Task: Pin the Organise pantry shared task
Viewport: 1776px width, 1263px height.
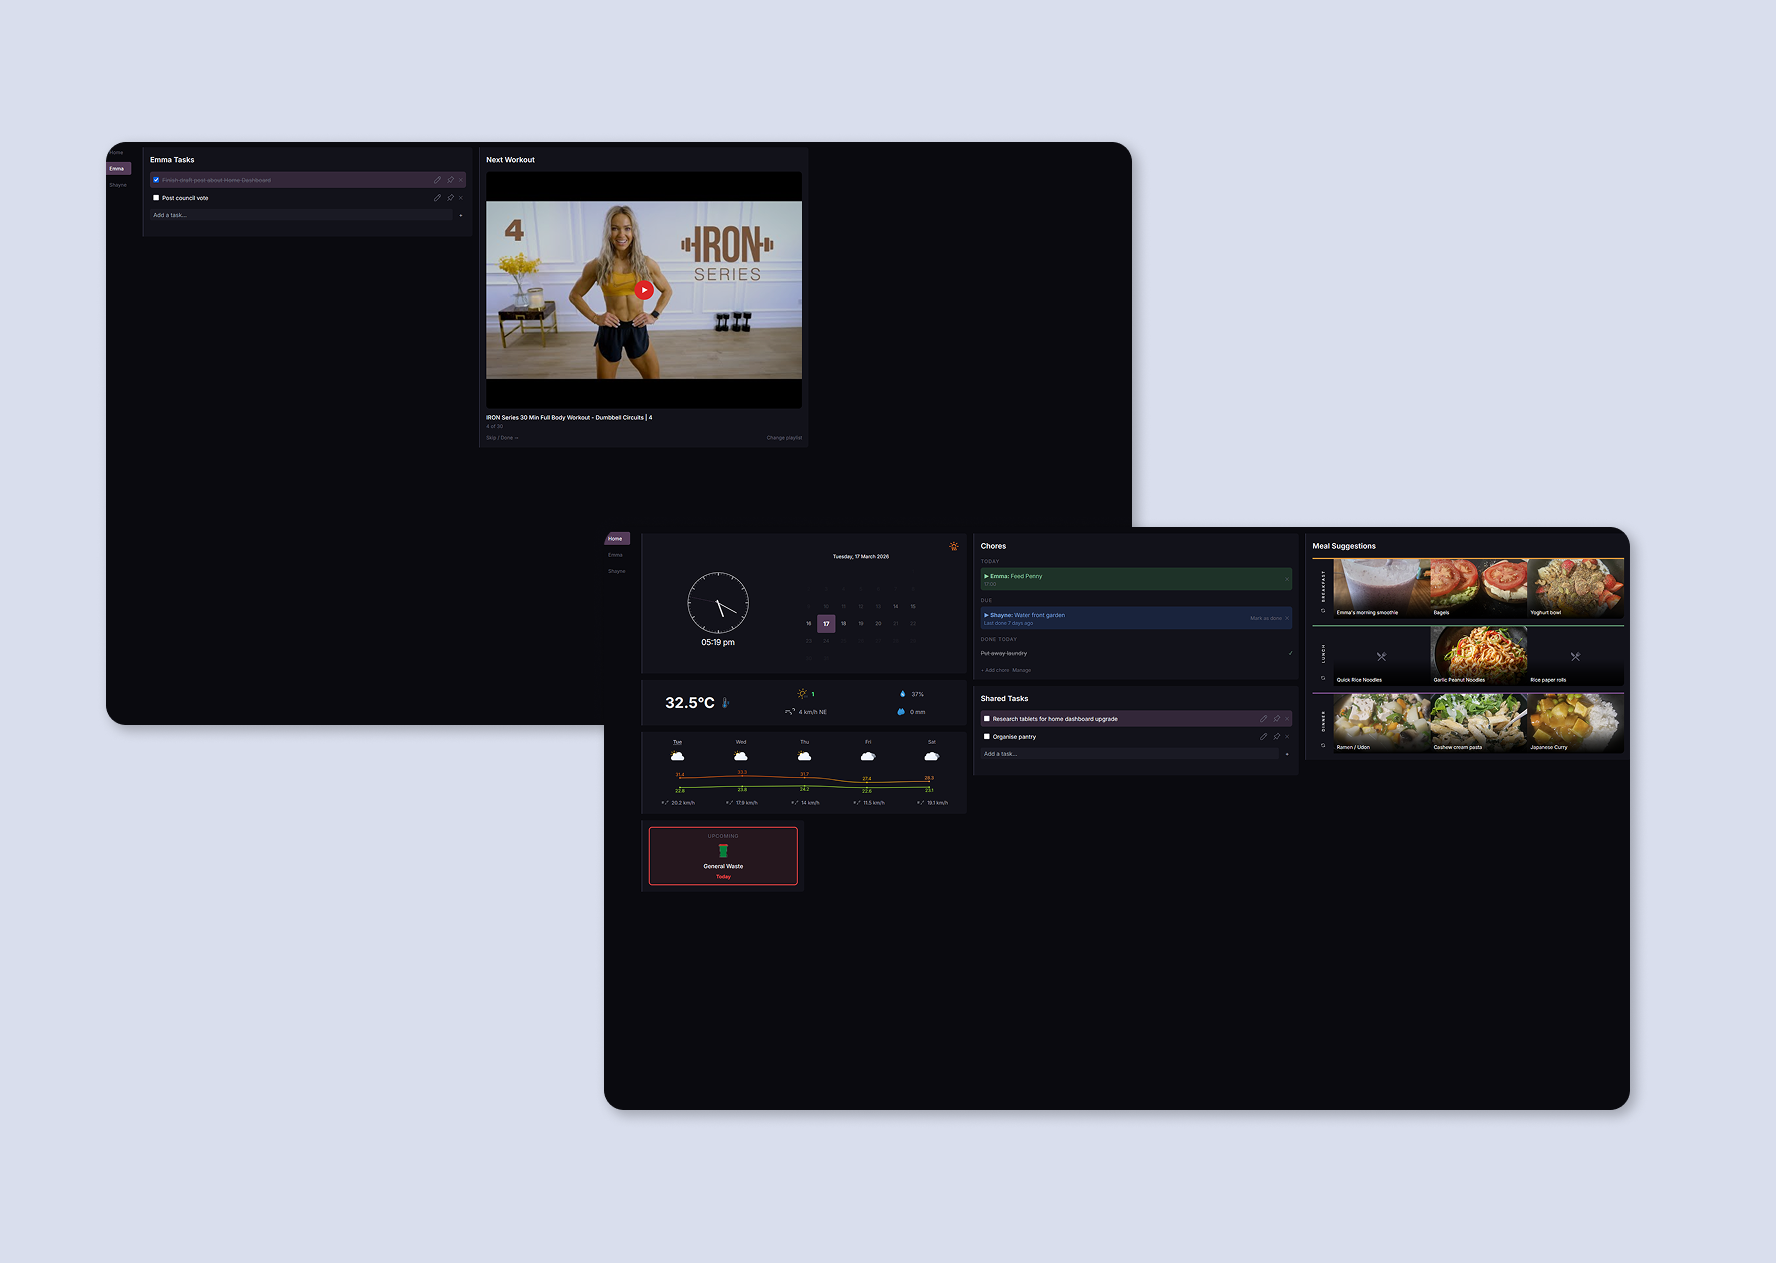Action: (1277, 737)
